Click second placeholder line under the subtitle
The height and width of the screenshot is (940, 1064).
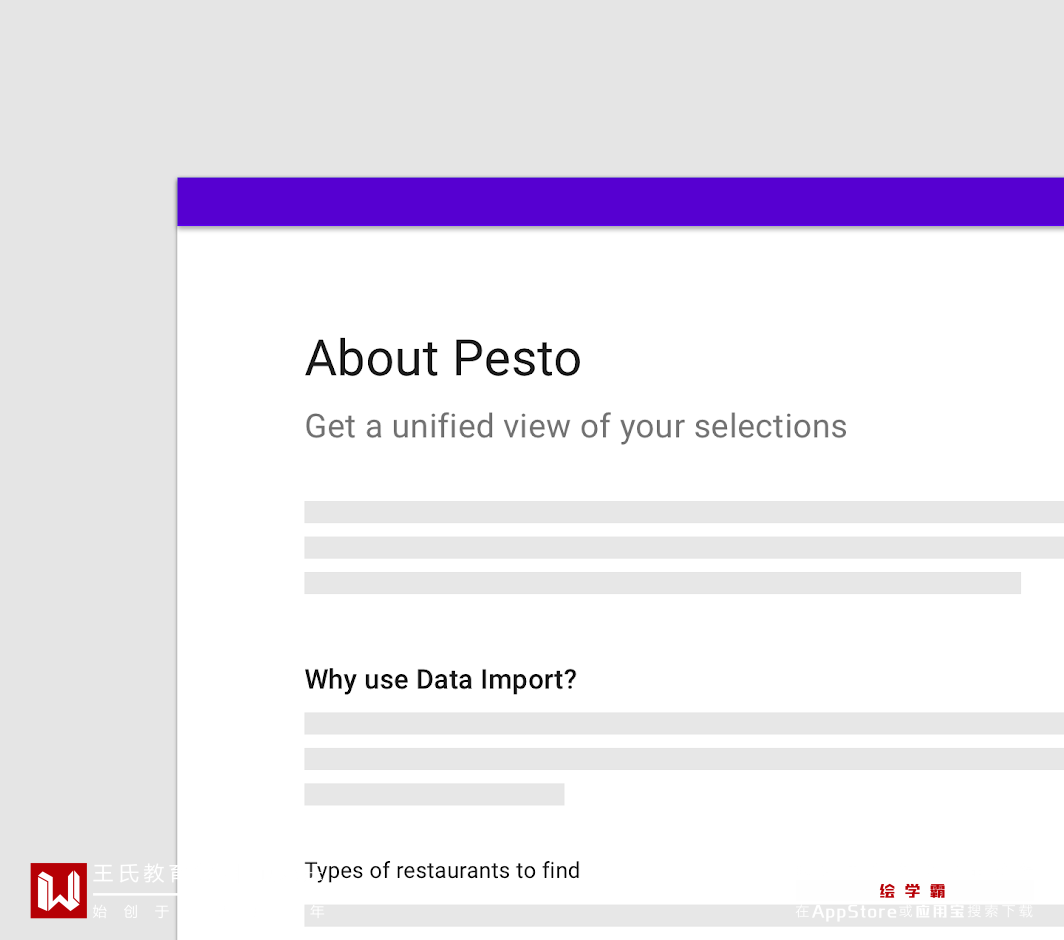coord(684,548)
